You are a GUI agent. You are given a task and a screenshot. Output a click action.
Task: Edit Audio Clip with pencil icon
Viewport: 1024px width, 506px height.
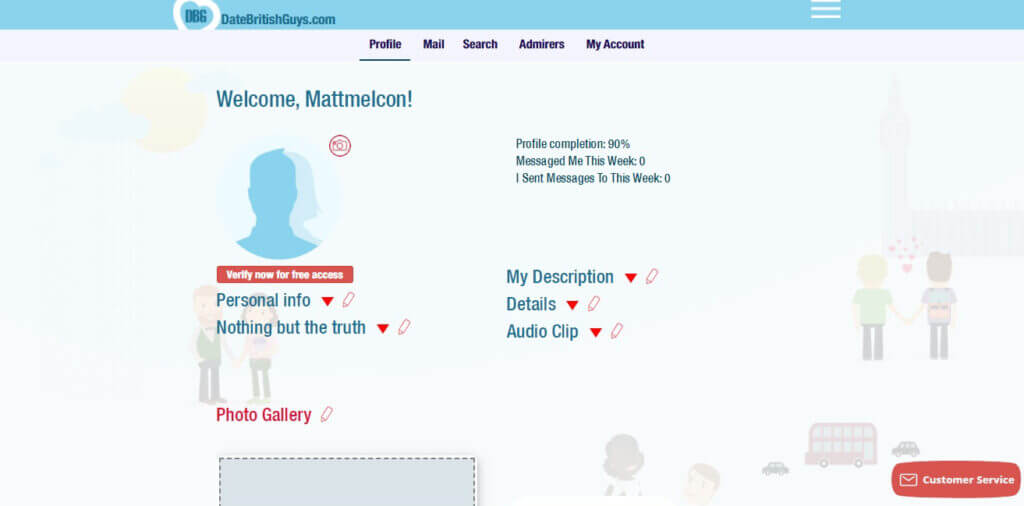616,331
